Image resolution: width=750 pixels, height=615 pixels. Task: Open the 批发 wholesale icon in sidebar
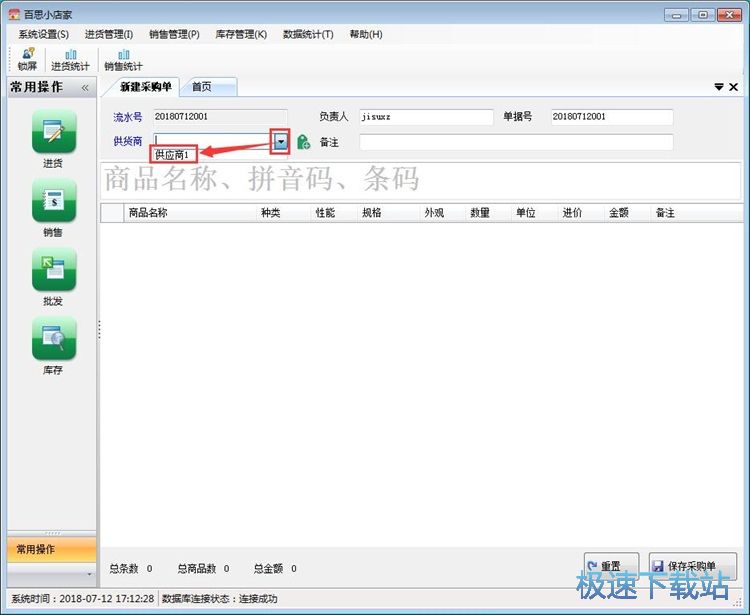pyautogui.click(x=54, y=269)
